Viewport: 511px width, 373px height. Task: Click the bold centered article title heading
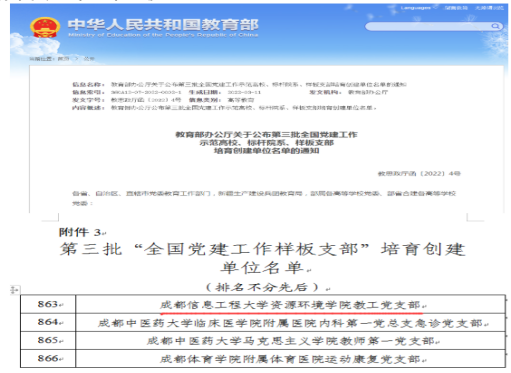[x=266, y=143]
